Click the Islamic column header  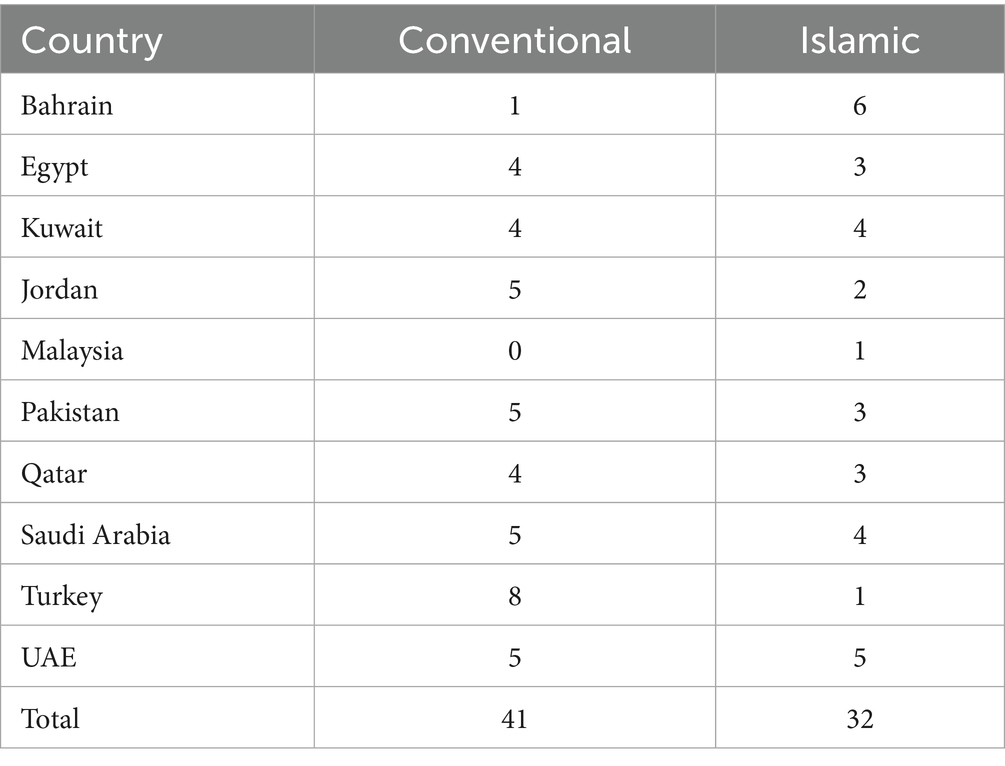click(x=859, y=40)
